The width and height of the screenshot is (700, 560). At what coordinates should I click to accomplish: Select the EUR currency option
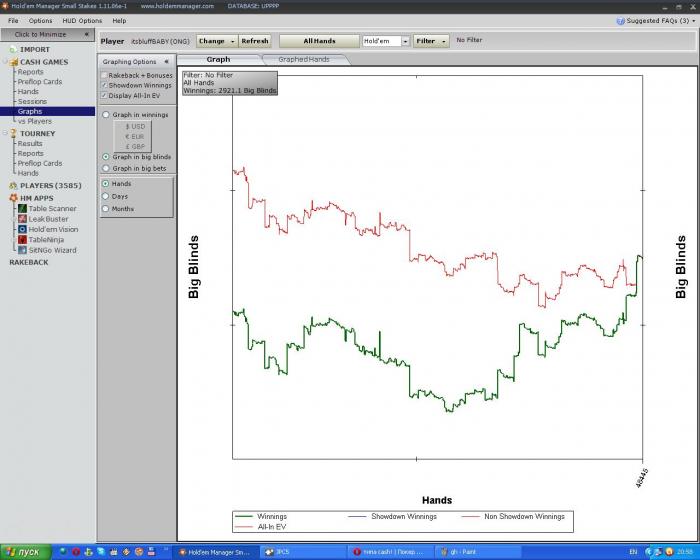(x=135, y=137)
